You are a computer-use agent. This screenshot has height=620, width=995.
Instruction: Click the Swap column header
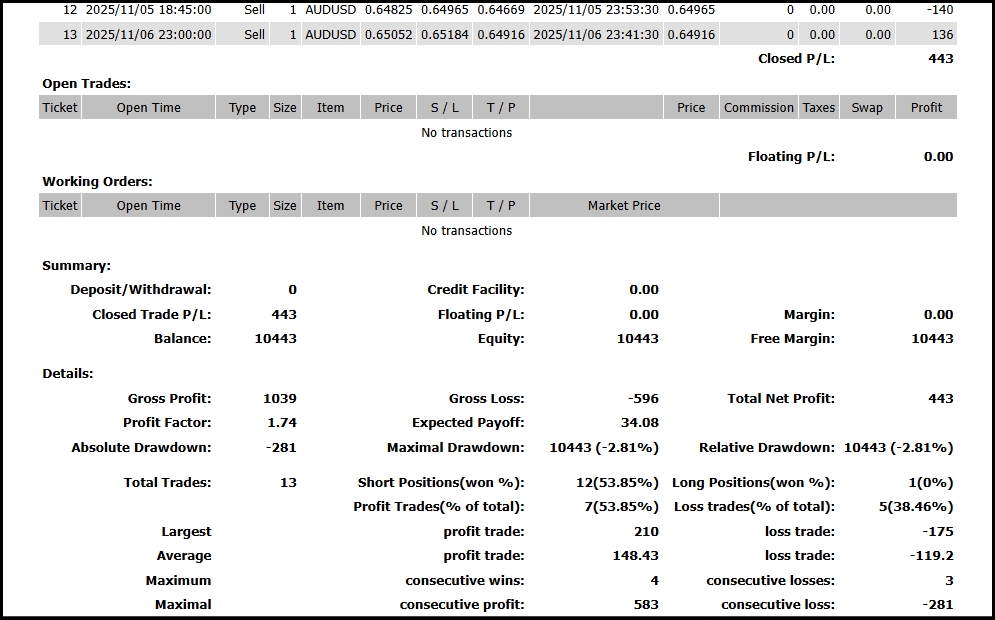coord(867,108)
